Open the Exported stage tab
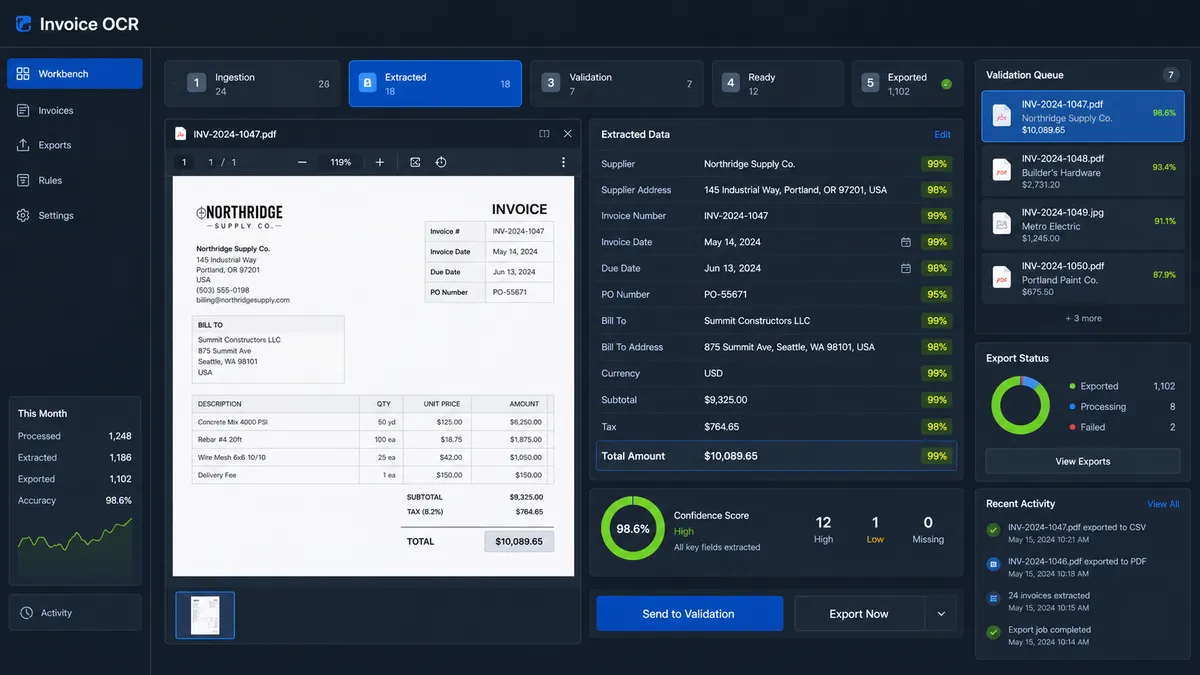The height and width of the screenshot is (675, 1200). click(908, 84)
